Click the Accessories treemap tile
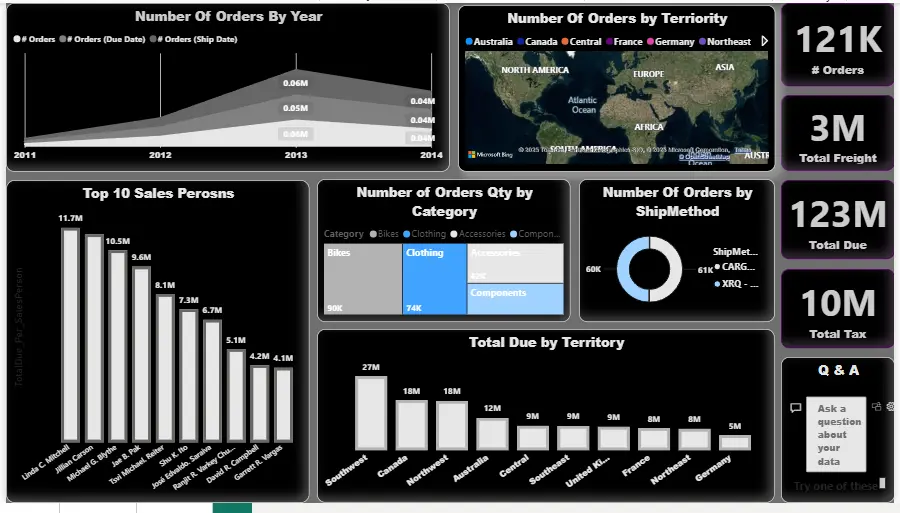The image size is (900, 513). pos(515,263)
